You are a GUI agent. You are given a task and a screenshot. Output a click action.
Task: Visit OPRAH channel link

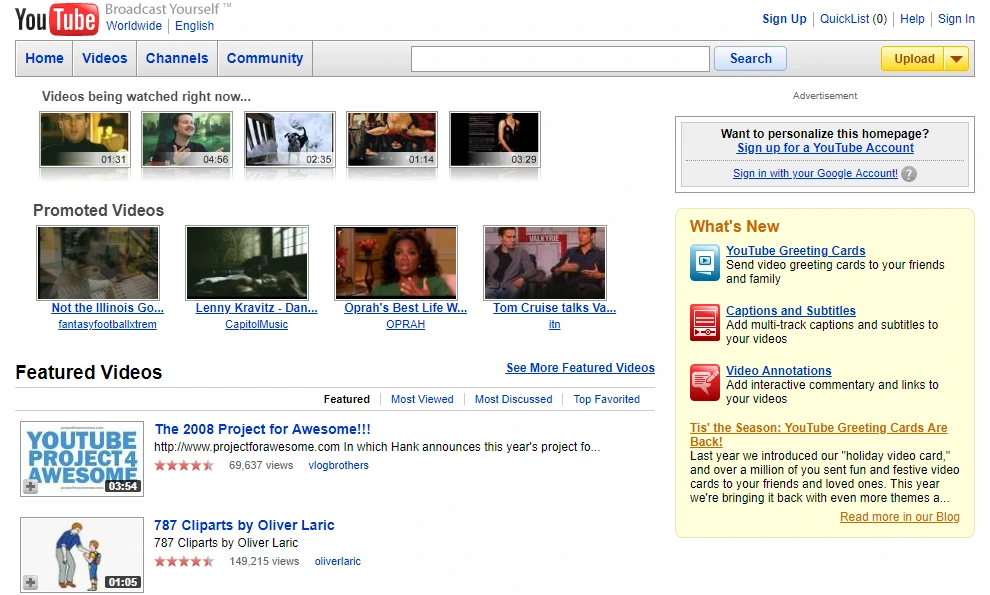(405, 324)
